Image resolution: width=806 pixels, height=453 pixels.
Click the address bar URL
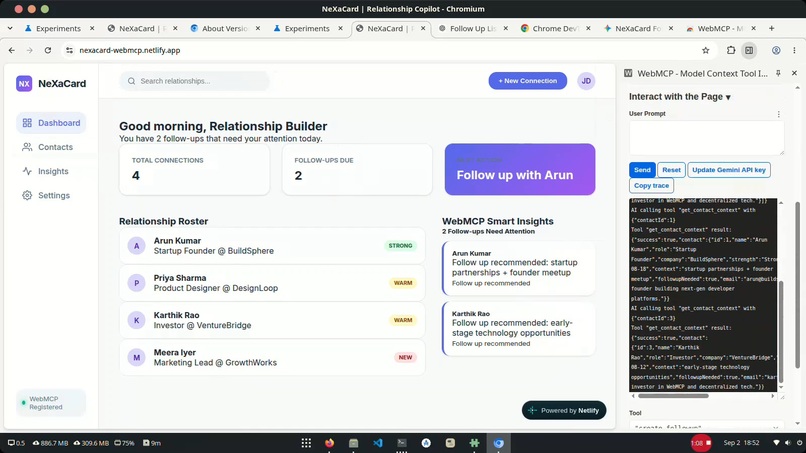(x=130, y=50)
